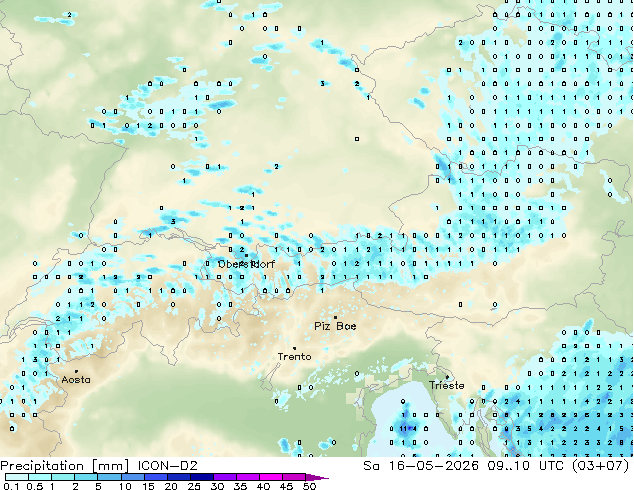The image size is (634, 490).
Task: Click the legend value label '0.5'
Action: click(34, 486)
